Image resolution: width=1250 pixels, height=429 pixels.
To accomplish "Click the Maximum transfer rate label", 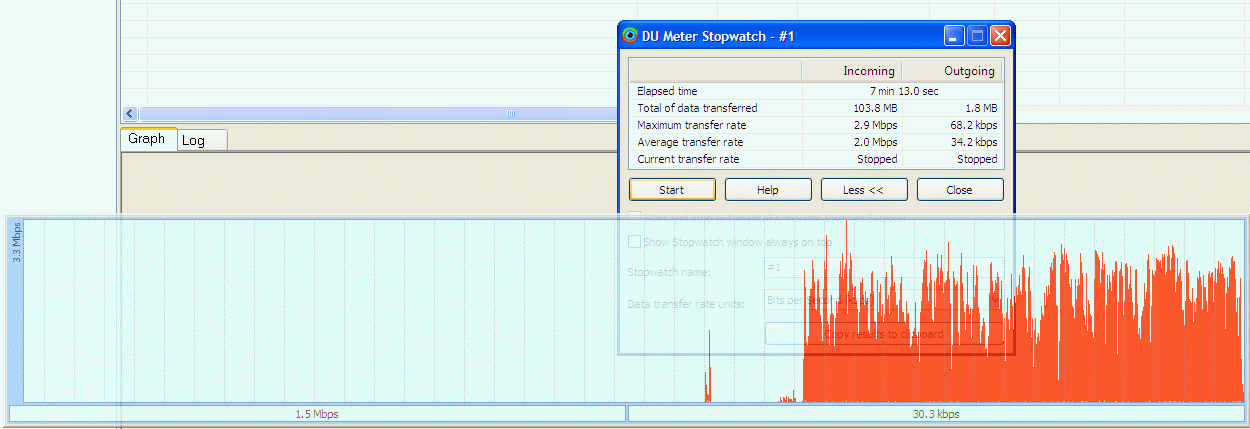I will tap(691, 125).
